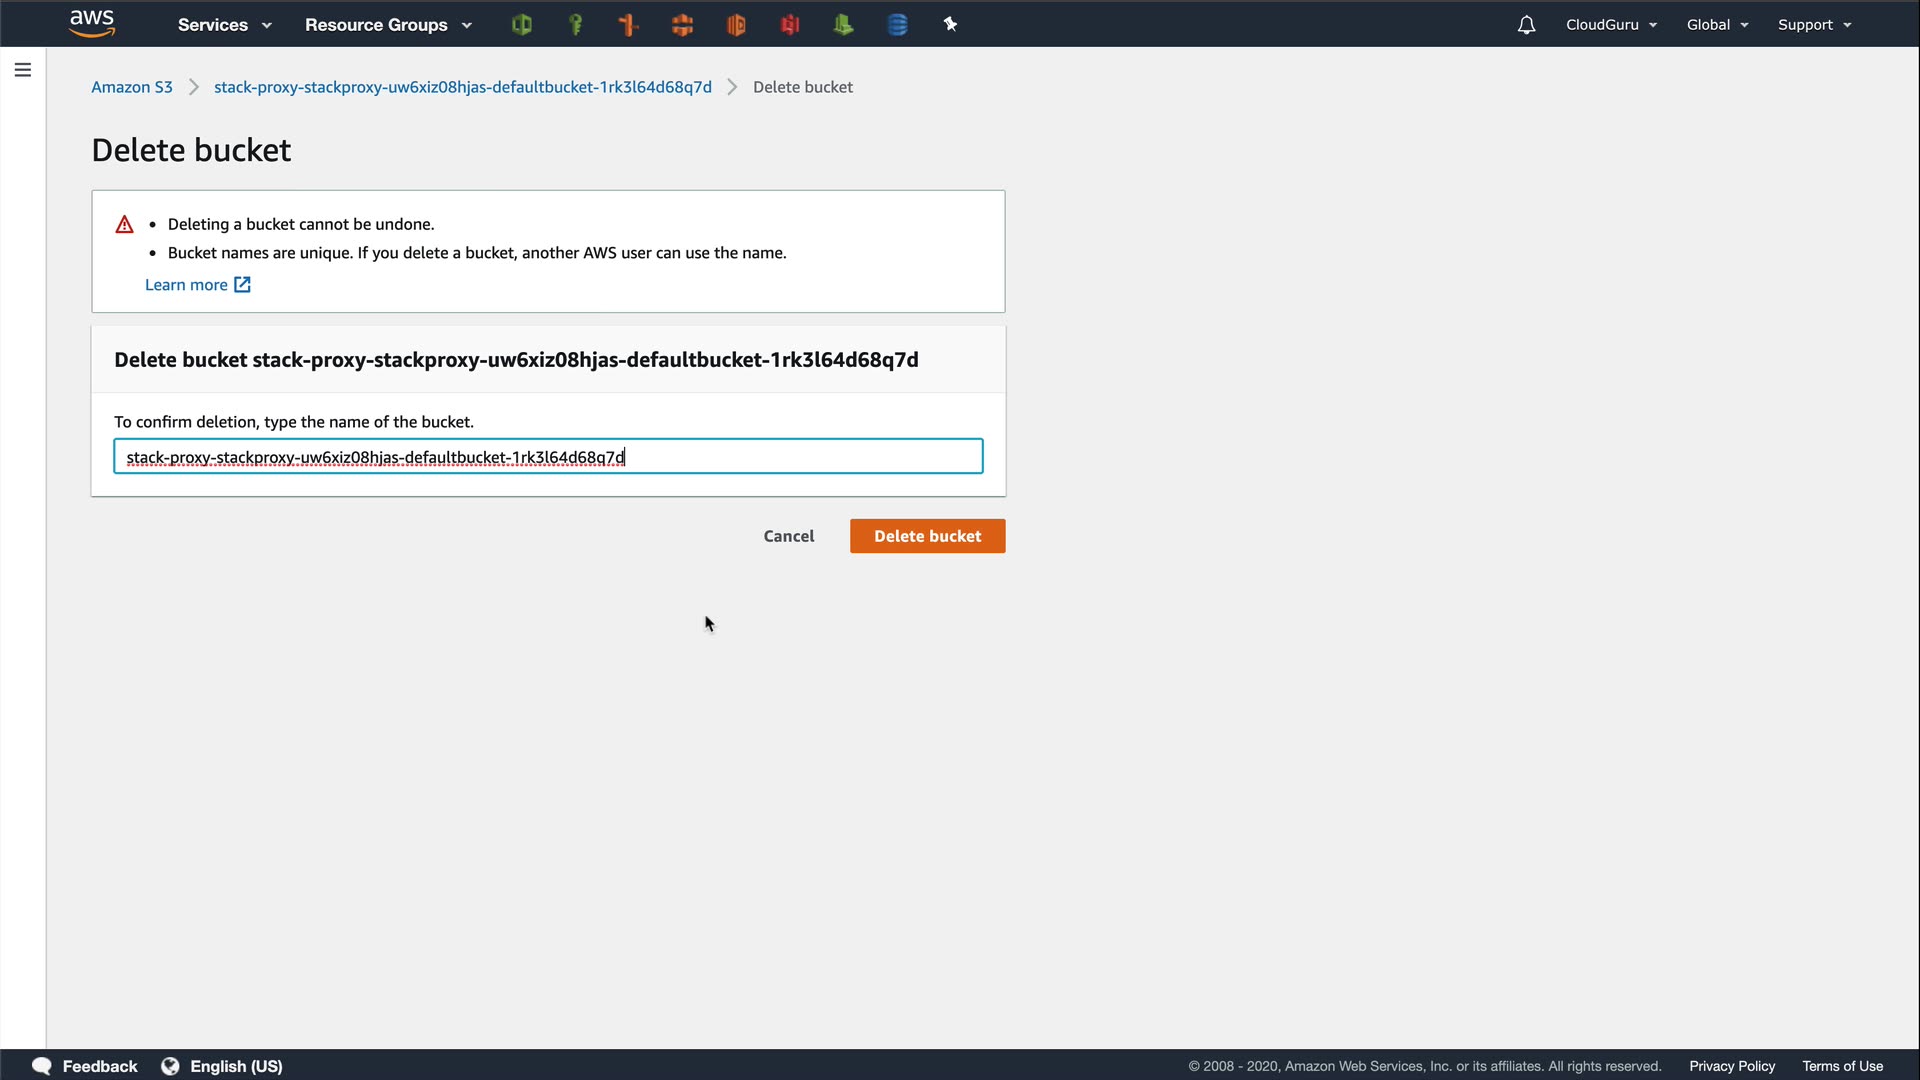This screenshot has width=1920, height=1080.
Task: Open the blue DynamoDB shortcut icon
Action: (x=897, y=25)
